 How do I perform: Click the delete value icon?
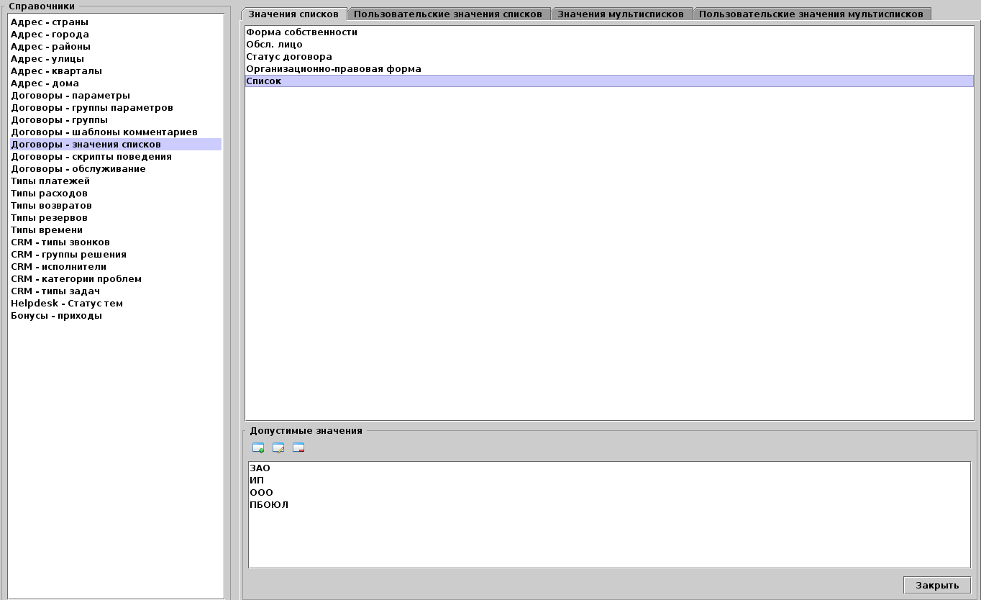click(298, 447)
